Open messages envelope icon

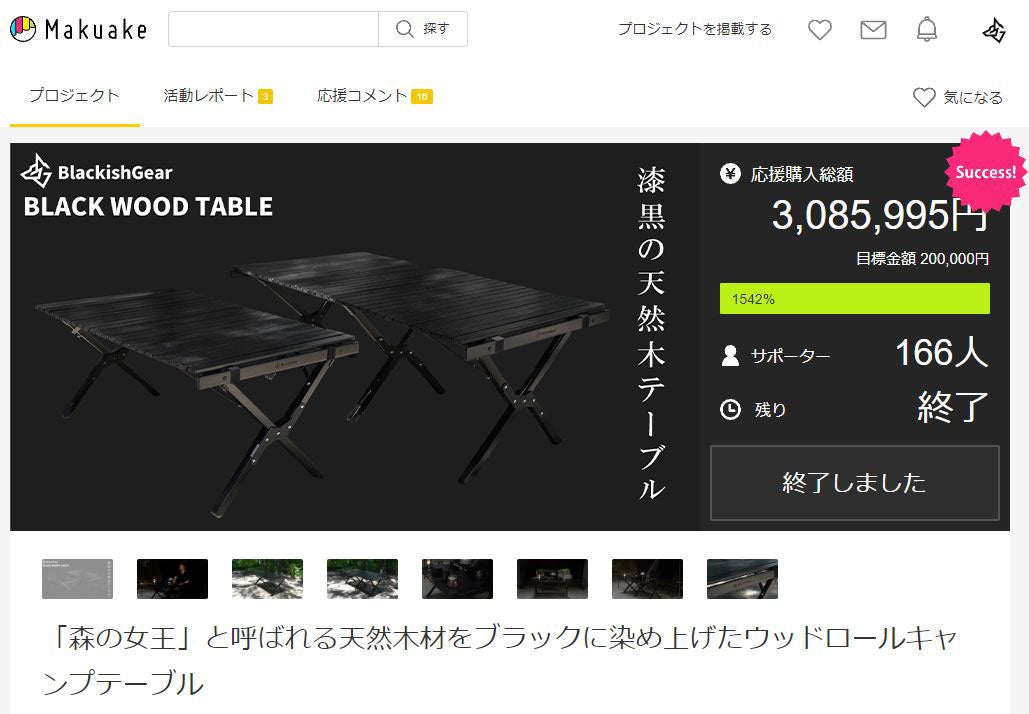pyautogui.click(x=873, y=30)
